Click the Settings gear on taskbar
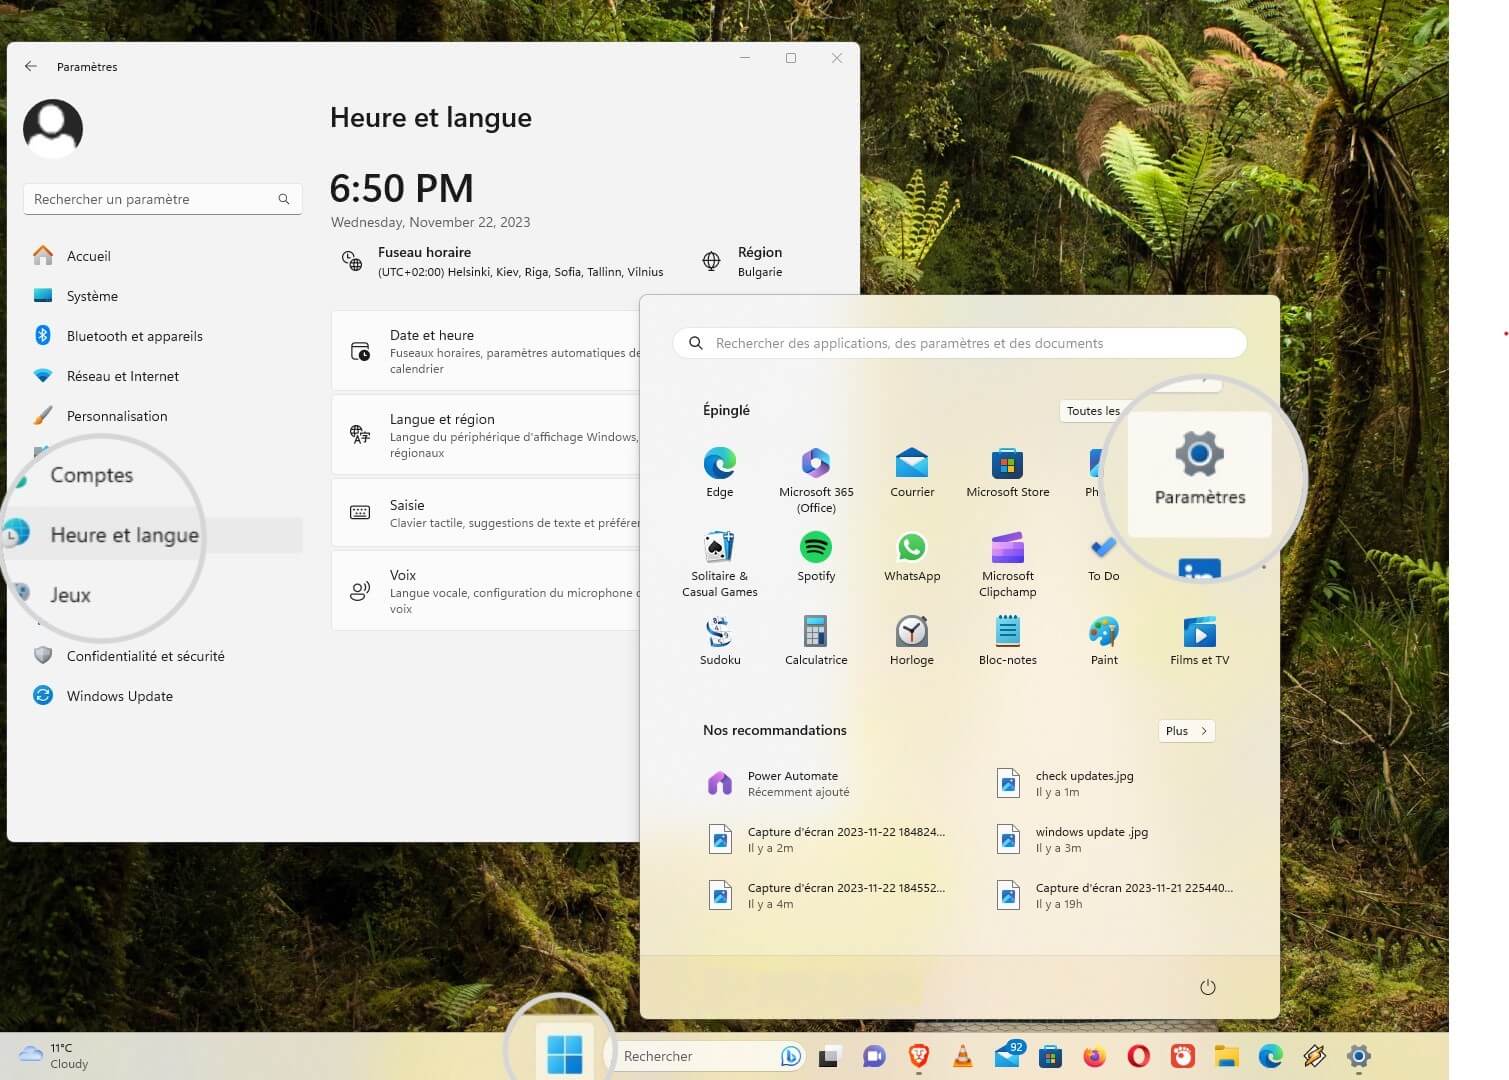Screen dimensions: 1509x1080 1358,1055
